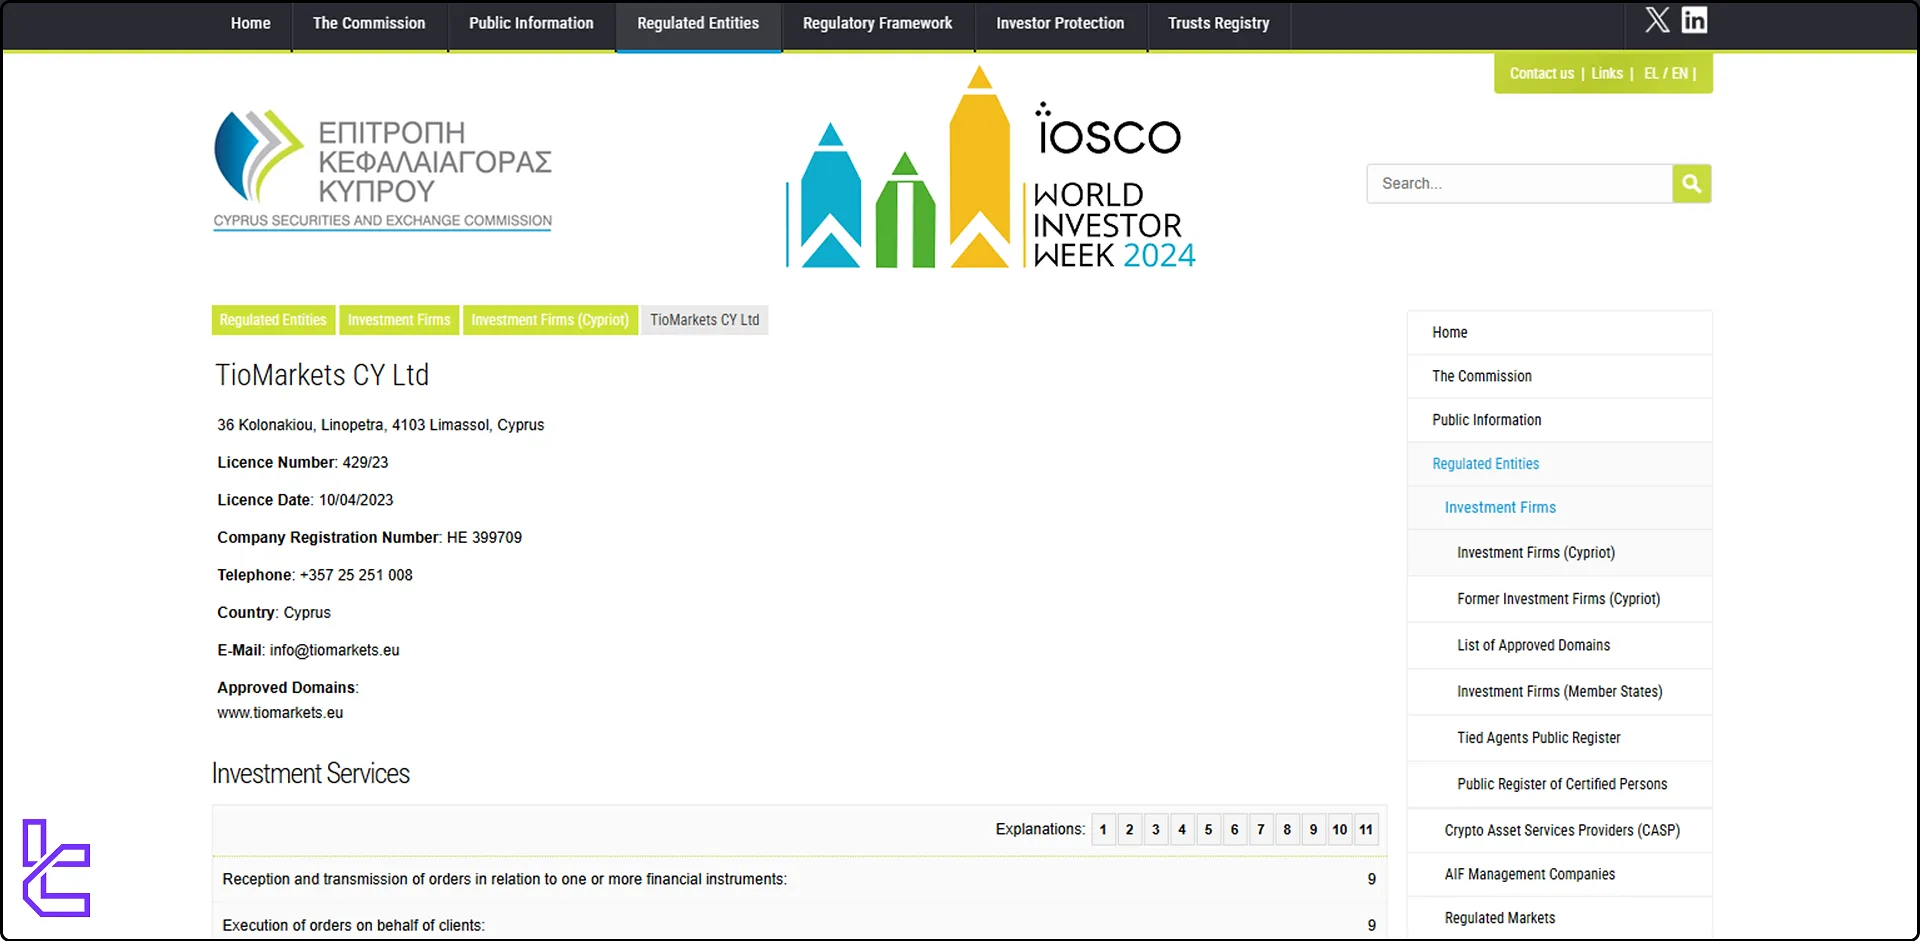
Task: Click explanation number 7
Action: (x=1261, y=830)
